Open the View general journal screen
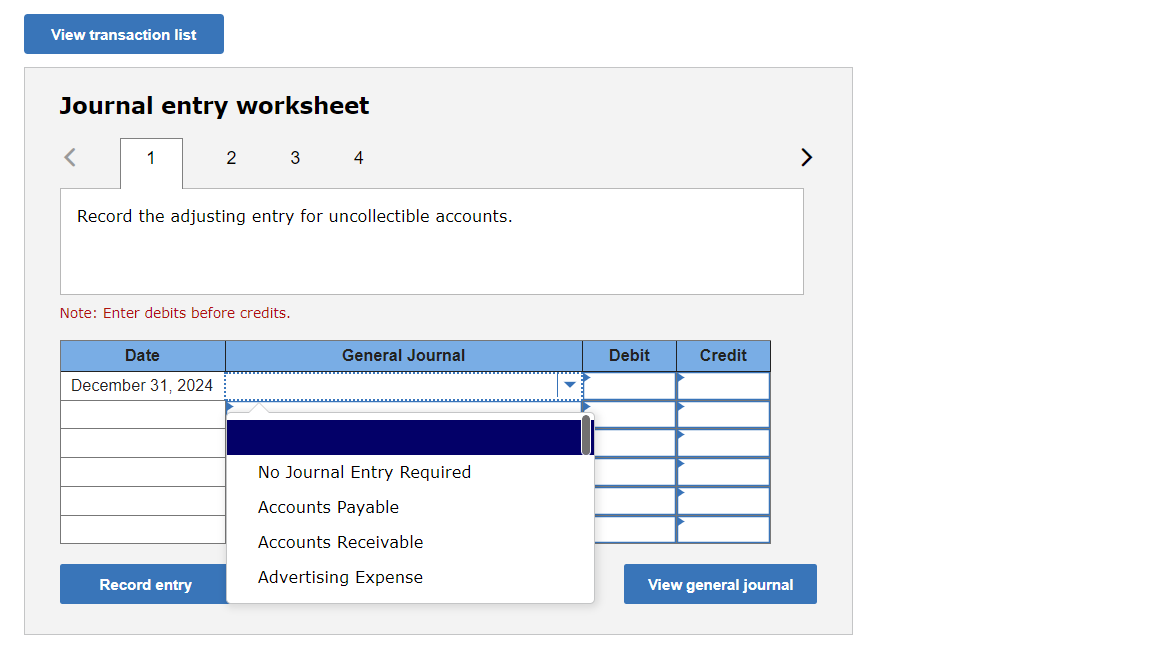This screenshot has width=1163, height=661. point(720,584)
